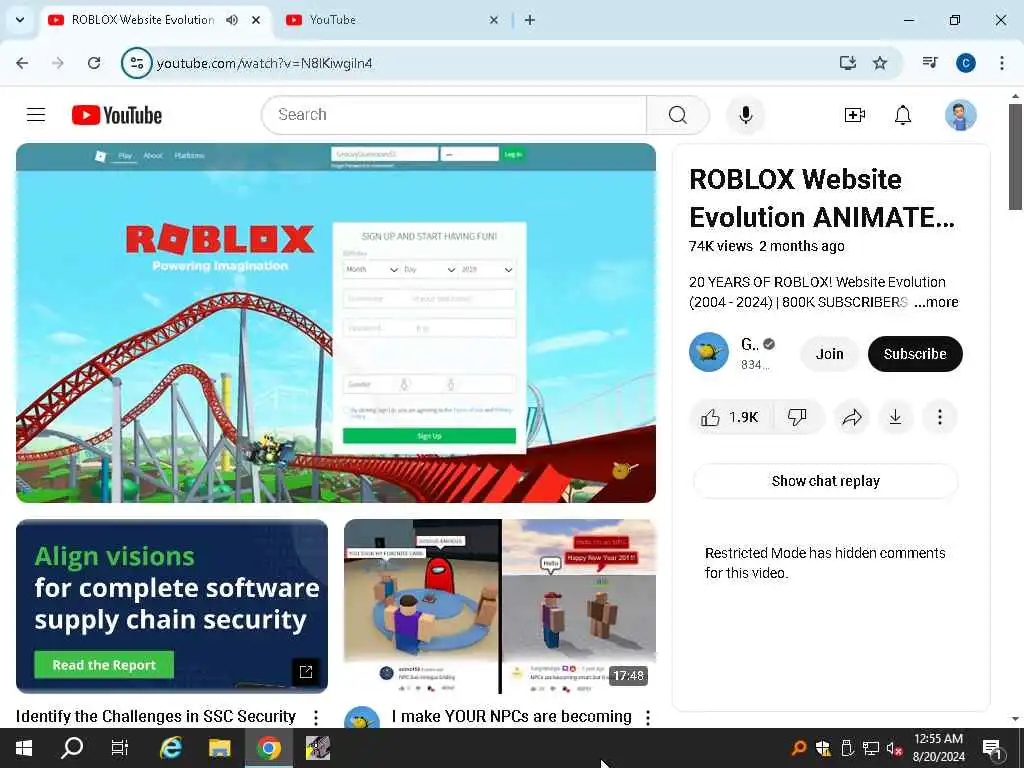Viewport: 1024px width, 768px height.
Task: Open Windows taskbar search
Action: [72, 748]
